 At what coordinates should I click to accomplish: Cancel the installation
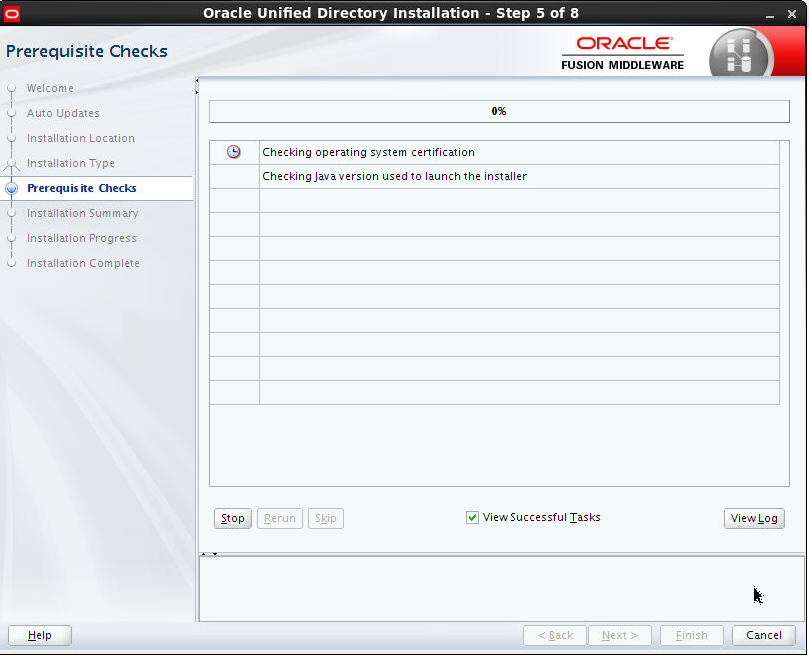point(764,635)
